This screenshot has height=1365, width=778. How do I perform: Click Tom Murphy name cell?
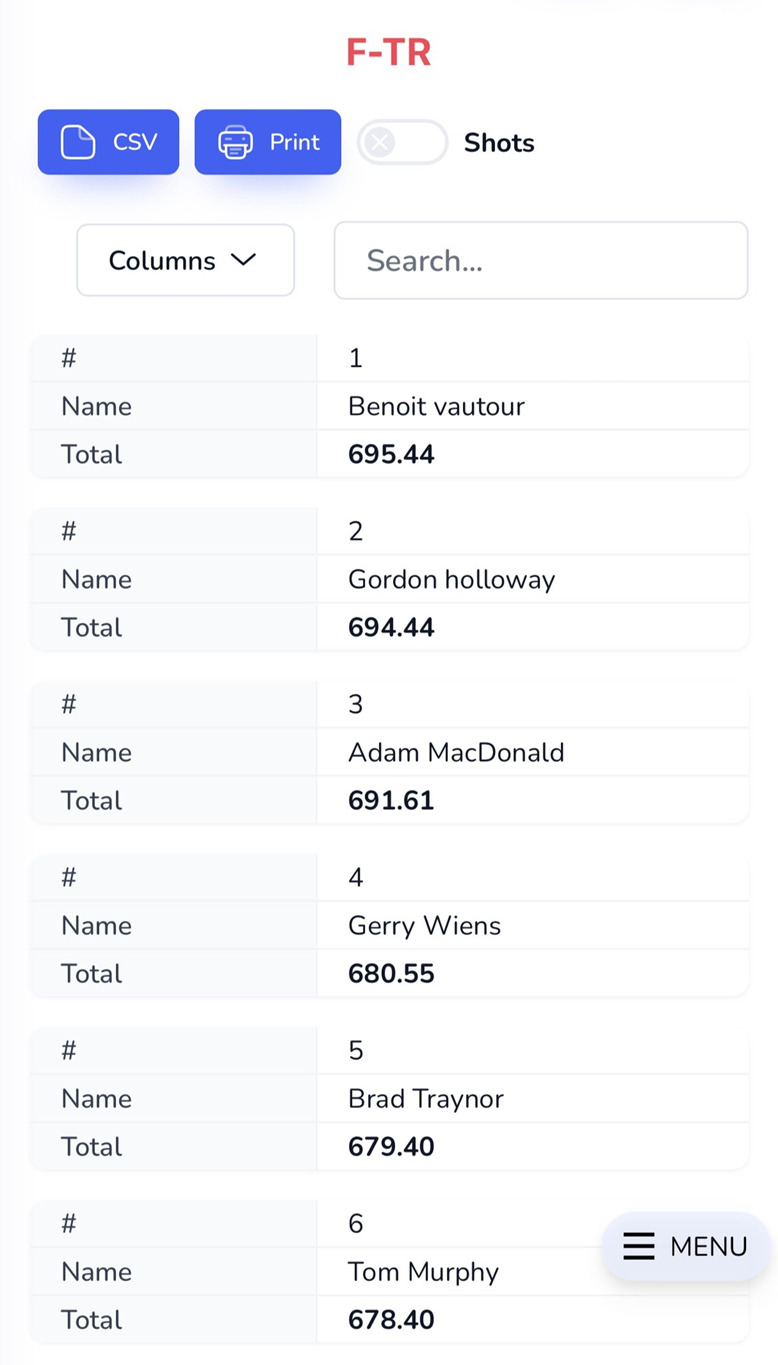[x=423, y=1271]
